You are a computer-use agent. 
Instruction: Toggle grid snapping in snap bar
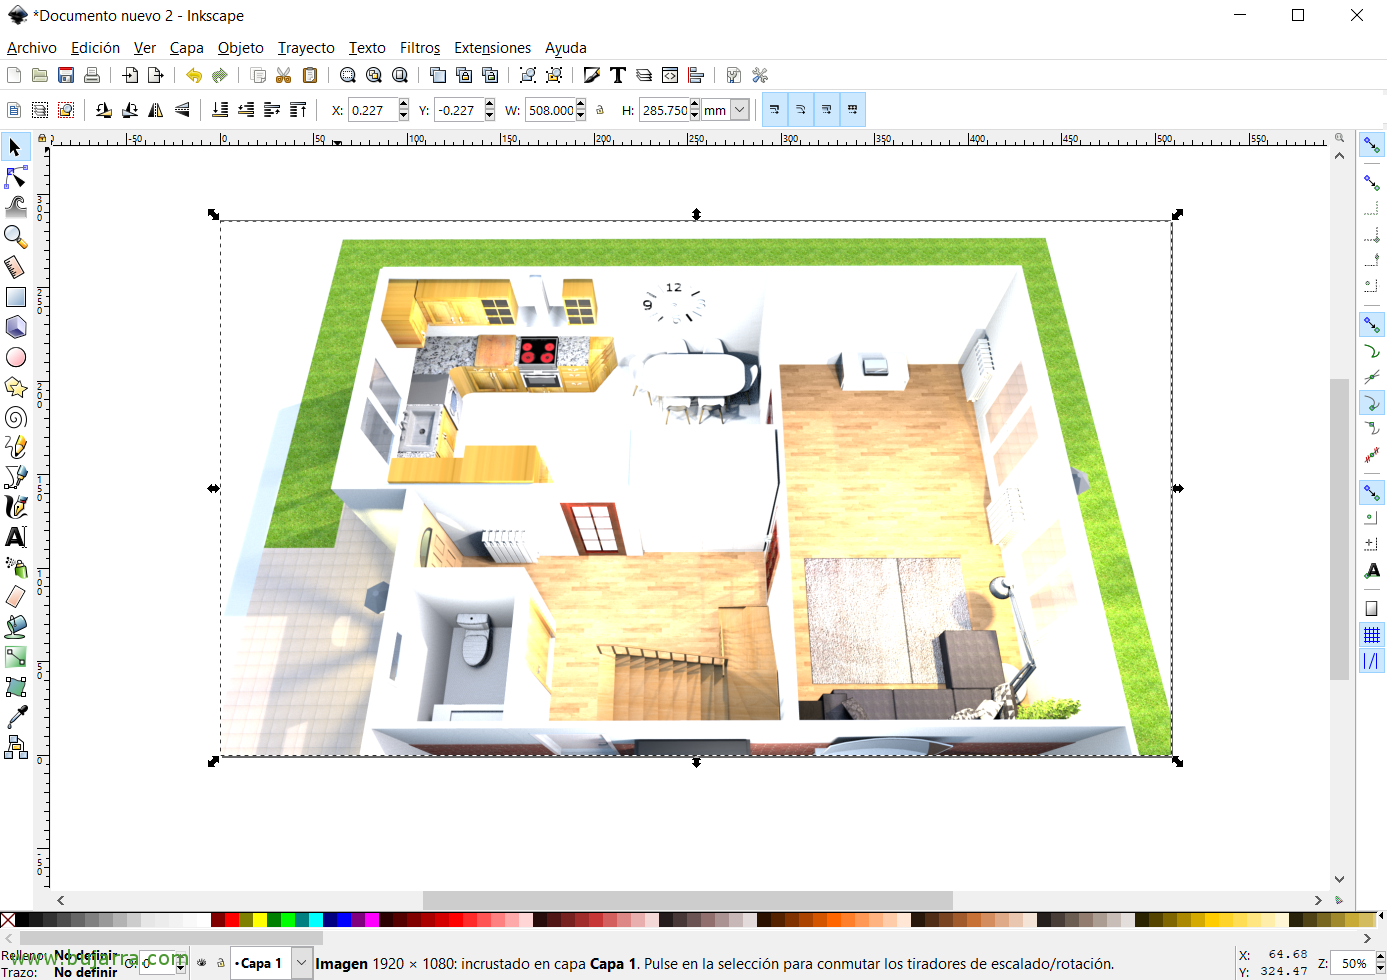pyautogui.click(x=1372, y=635)
